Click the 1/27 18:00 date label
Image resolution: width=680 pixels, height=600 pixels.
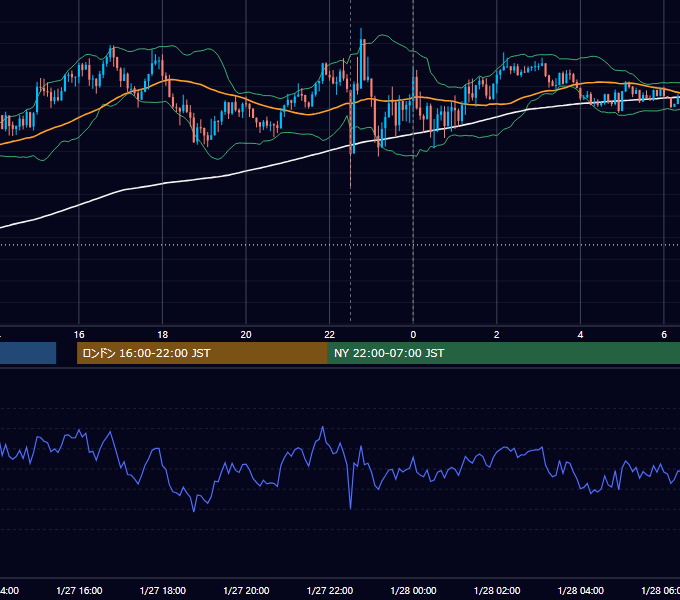coord(163,591)
